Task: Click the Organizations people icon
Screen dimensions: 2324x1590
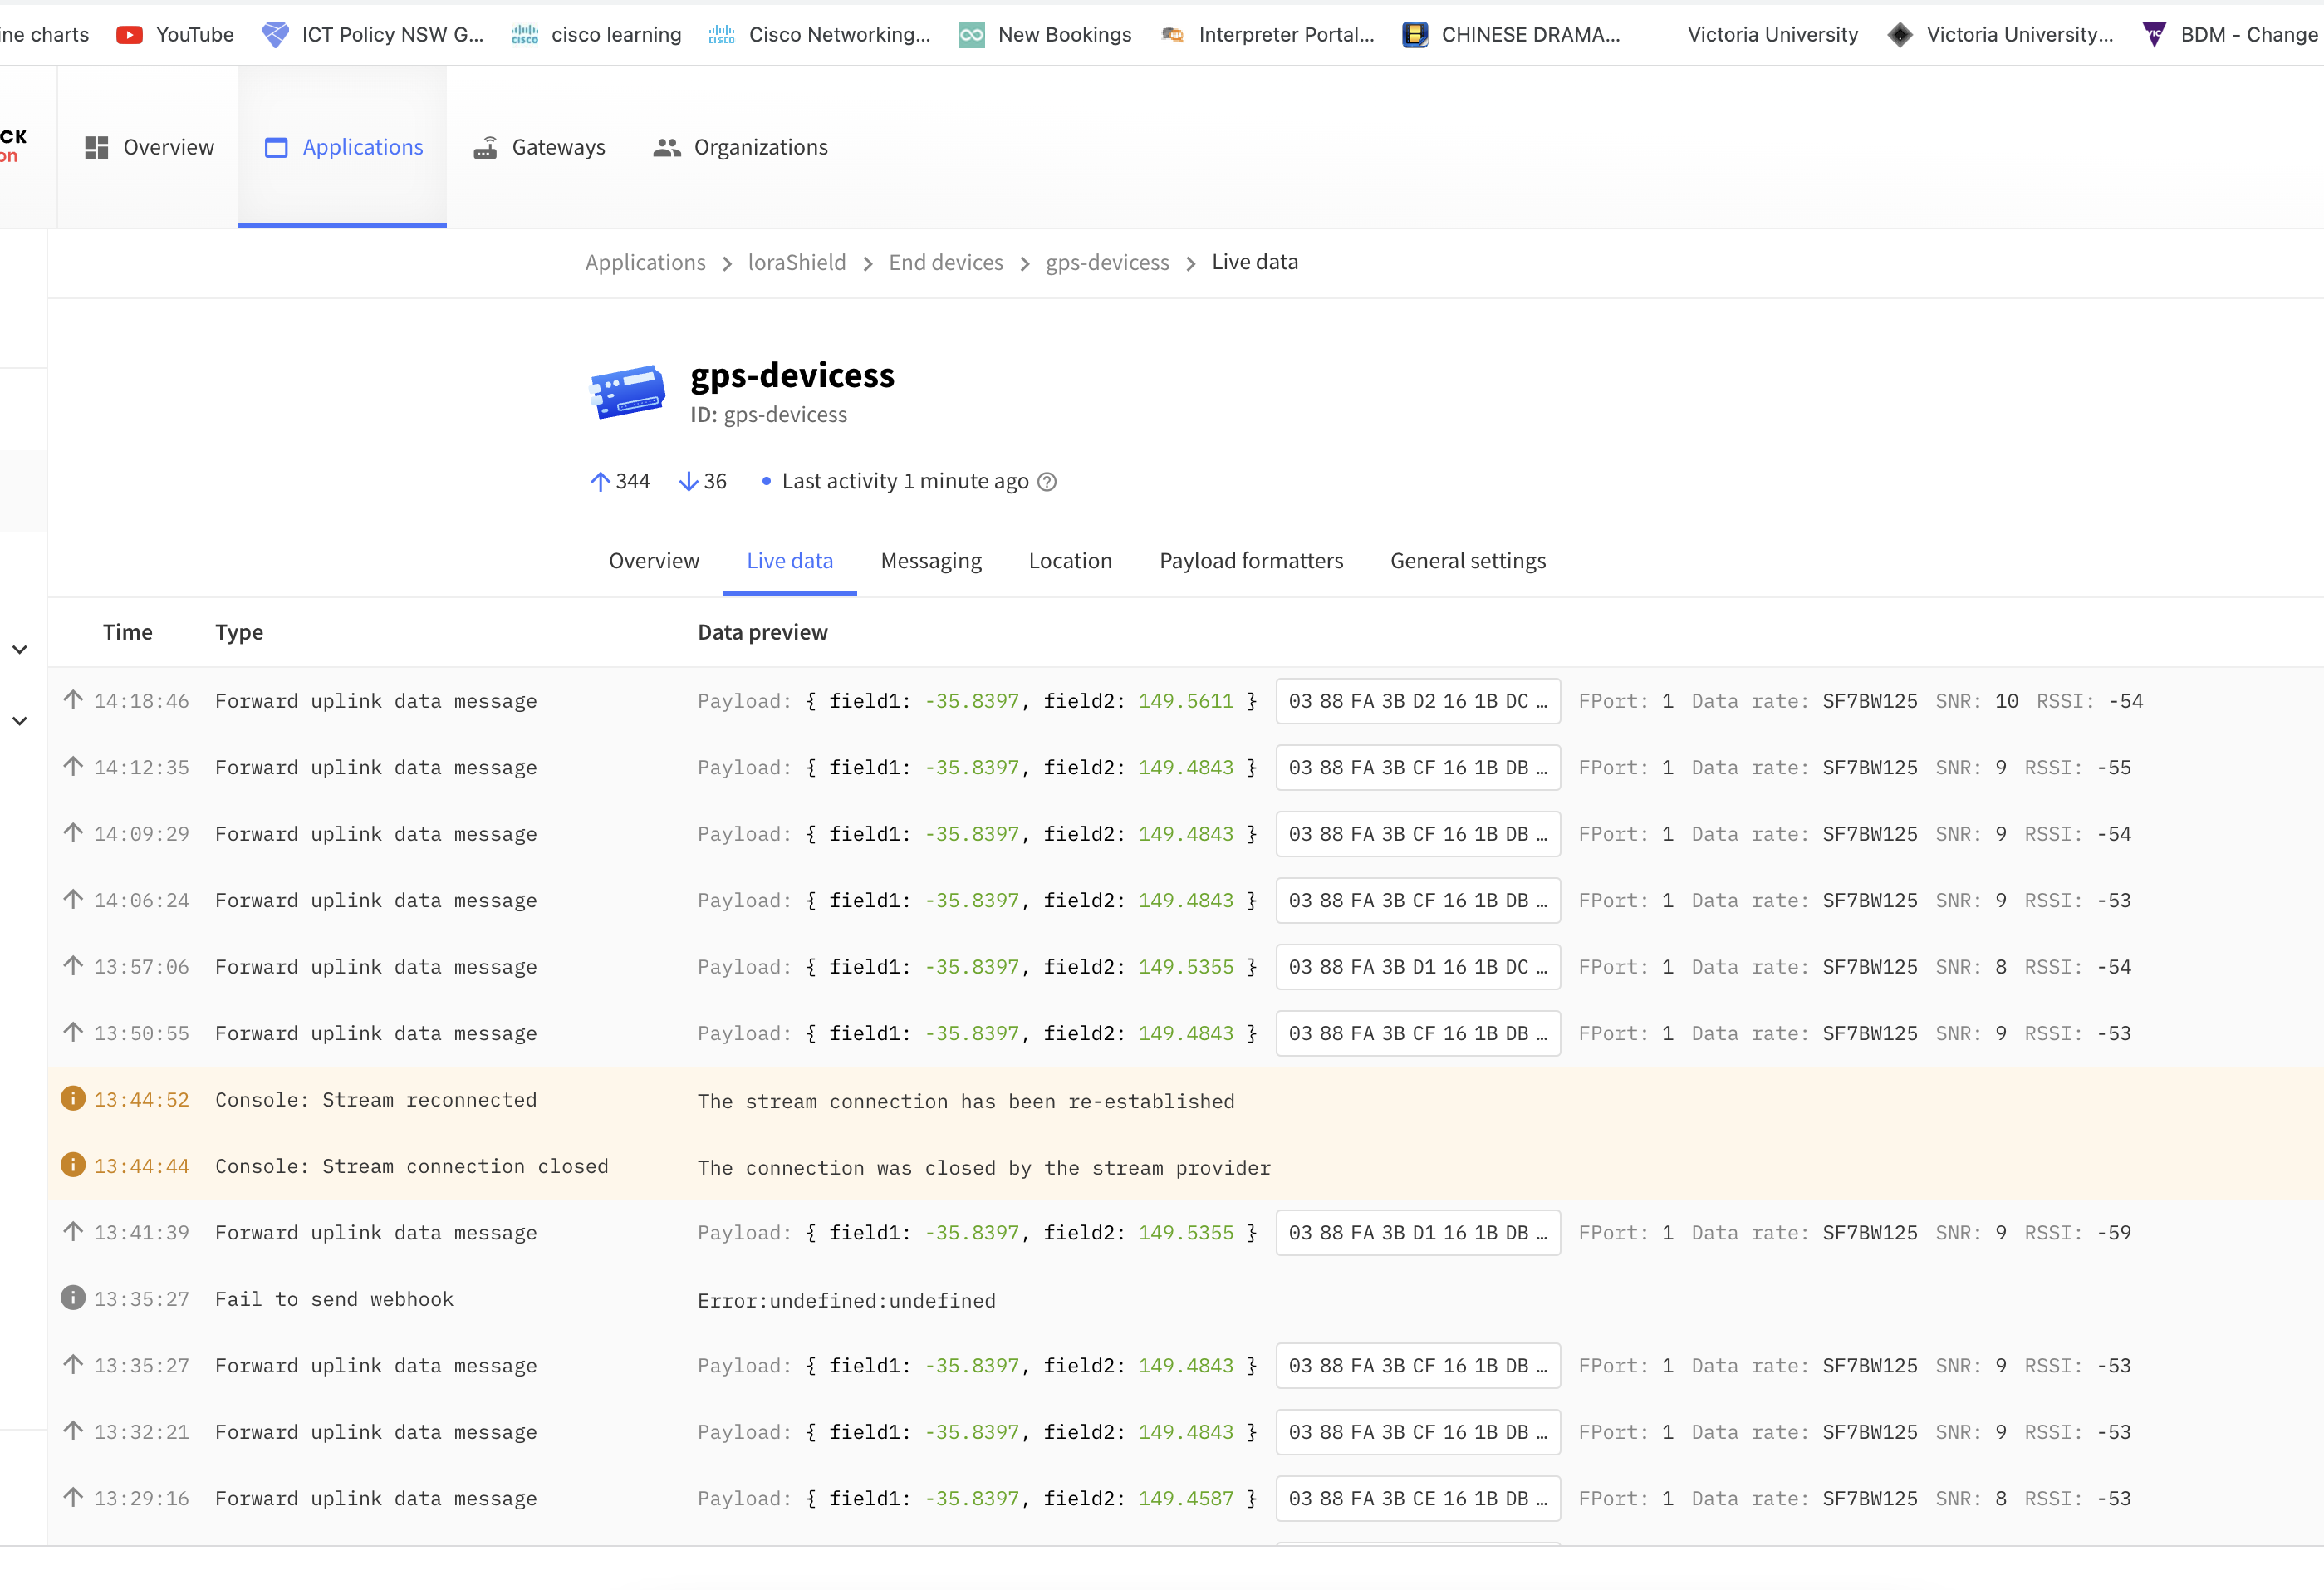Action: coord(666,148)
